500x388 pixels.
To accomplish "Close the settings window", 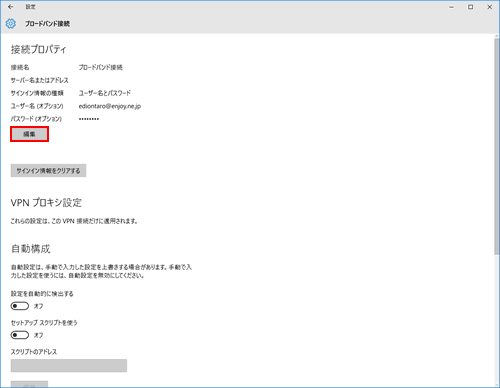I will pyautogui.click(x=489, y=7).
